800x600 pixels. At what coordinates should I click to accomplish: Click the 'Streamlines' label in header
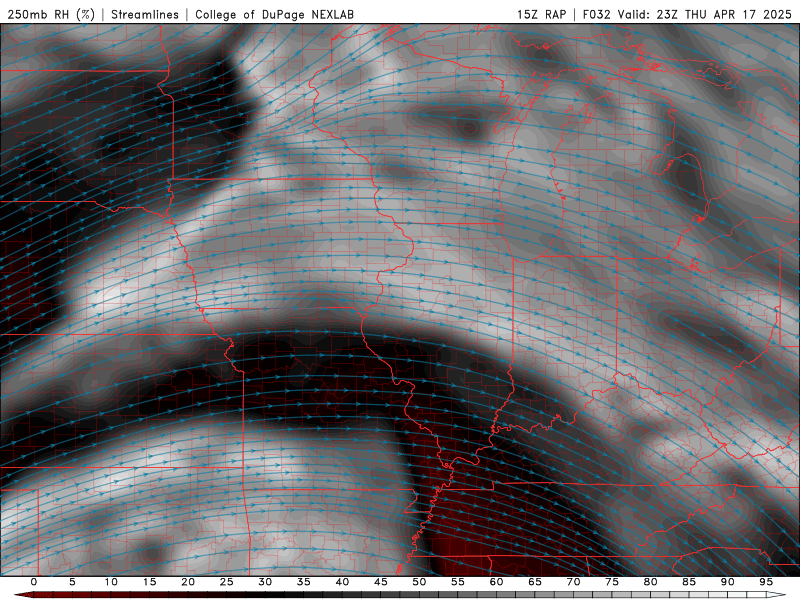coord(145,14)
